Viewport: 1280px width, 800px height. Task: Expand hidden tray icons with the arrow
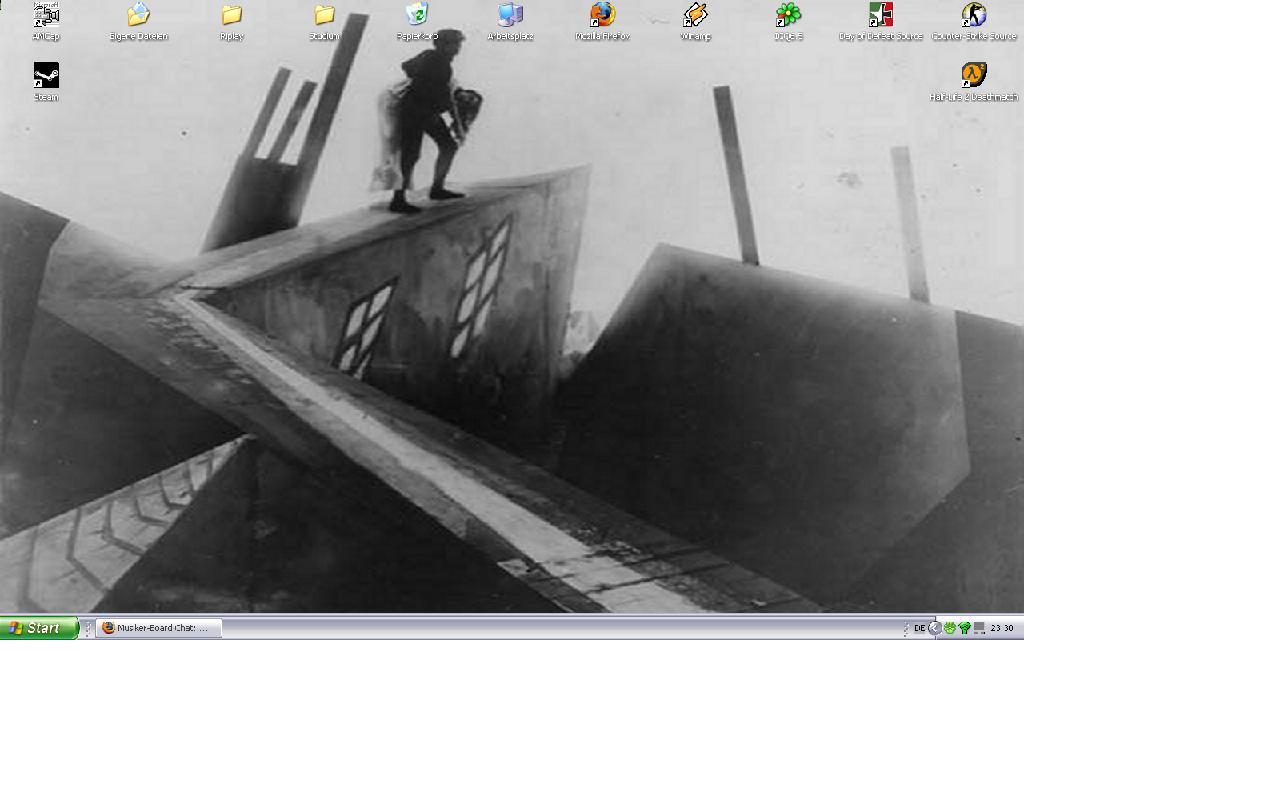click(935, 628)
